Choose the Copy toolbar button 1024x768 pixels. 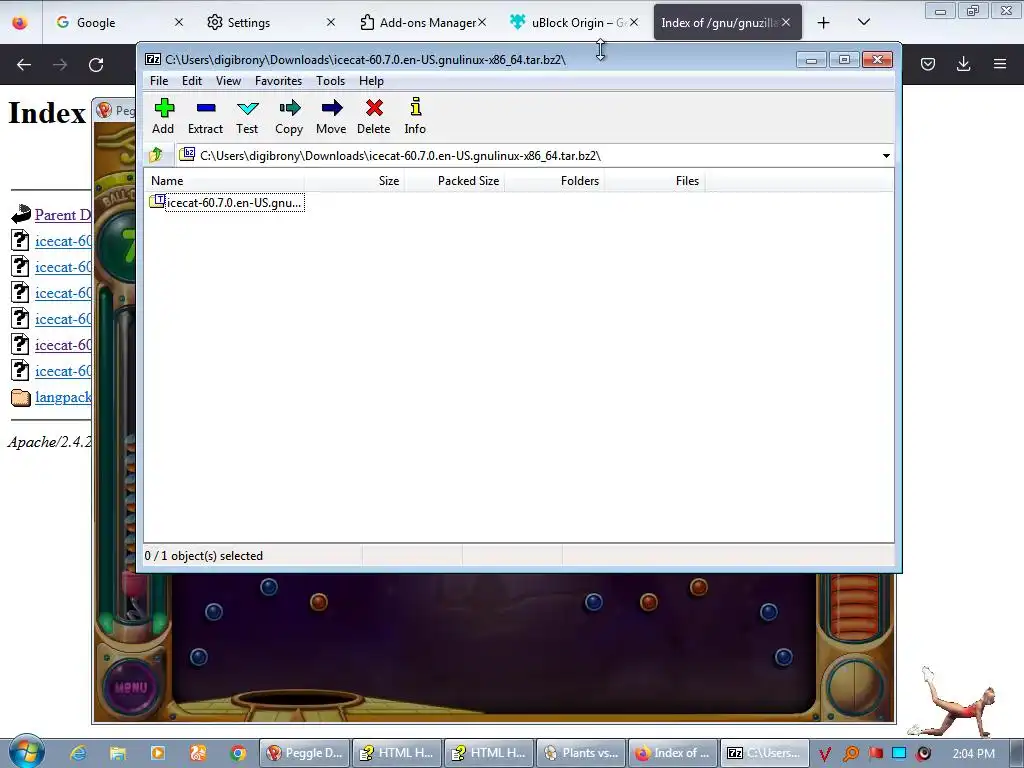pyautogui.click(x=289, y=116)
